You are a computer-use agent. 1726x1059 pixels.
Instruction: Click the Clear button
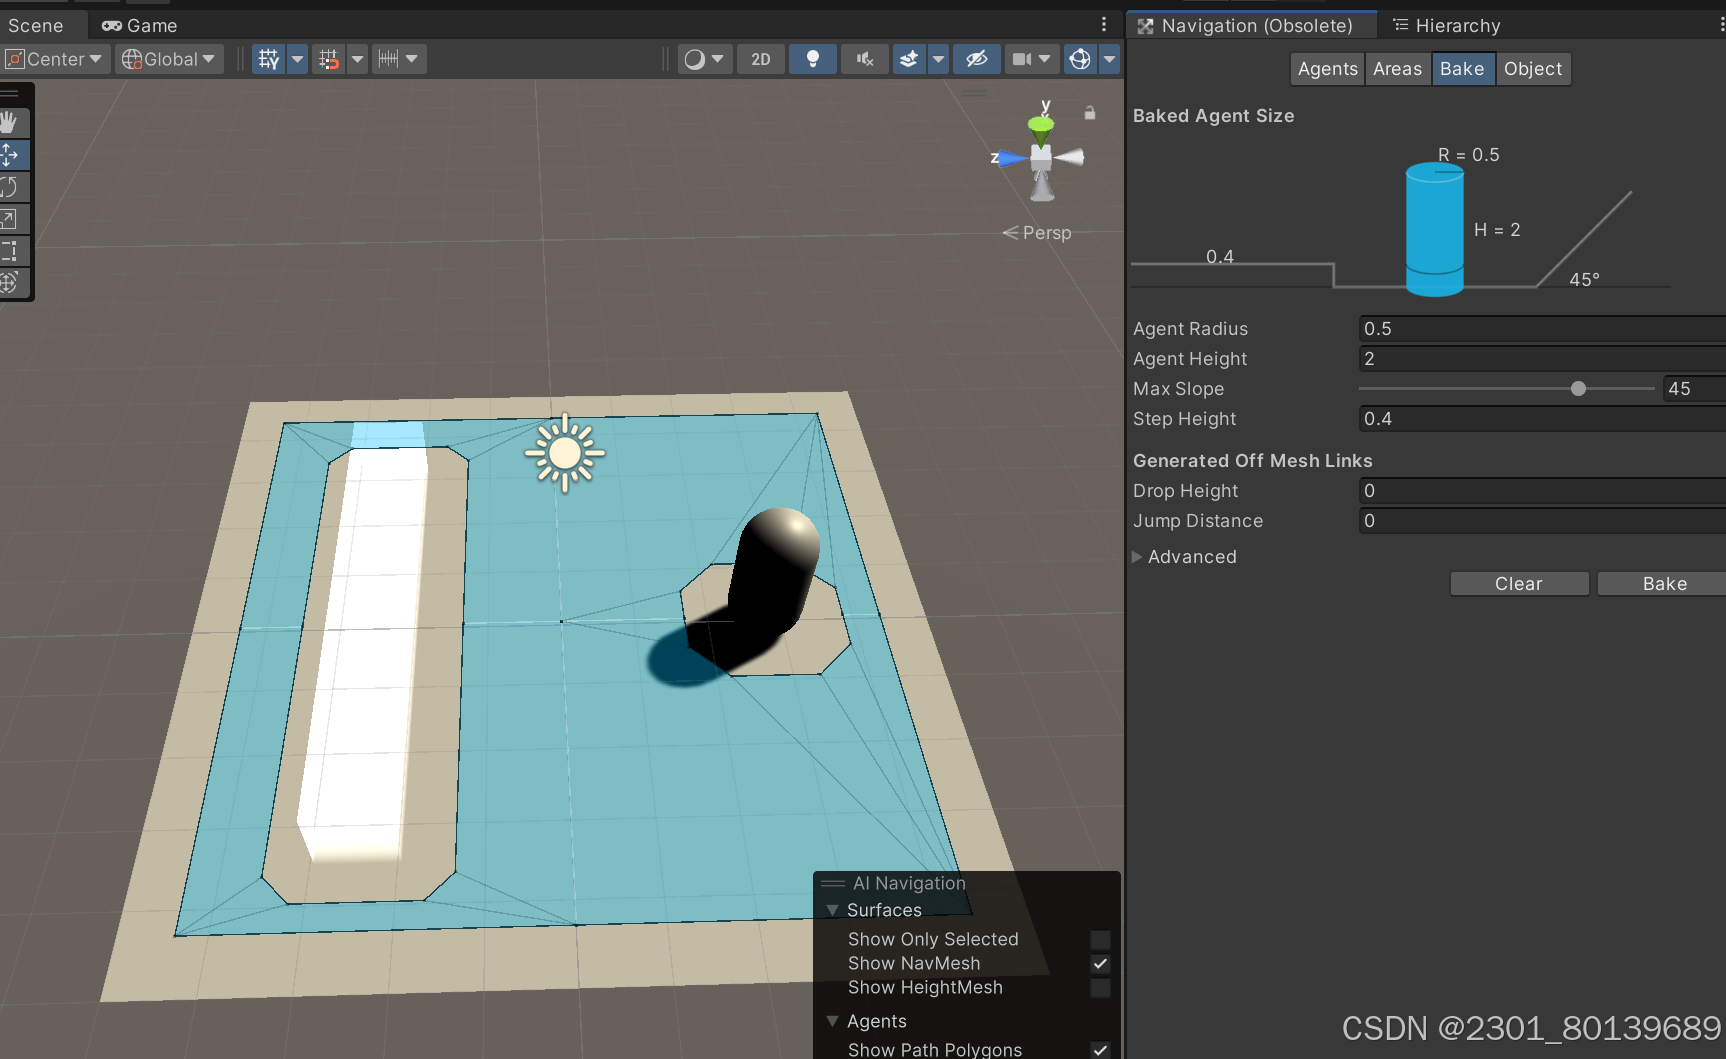pos(1519,584)
